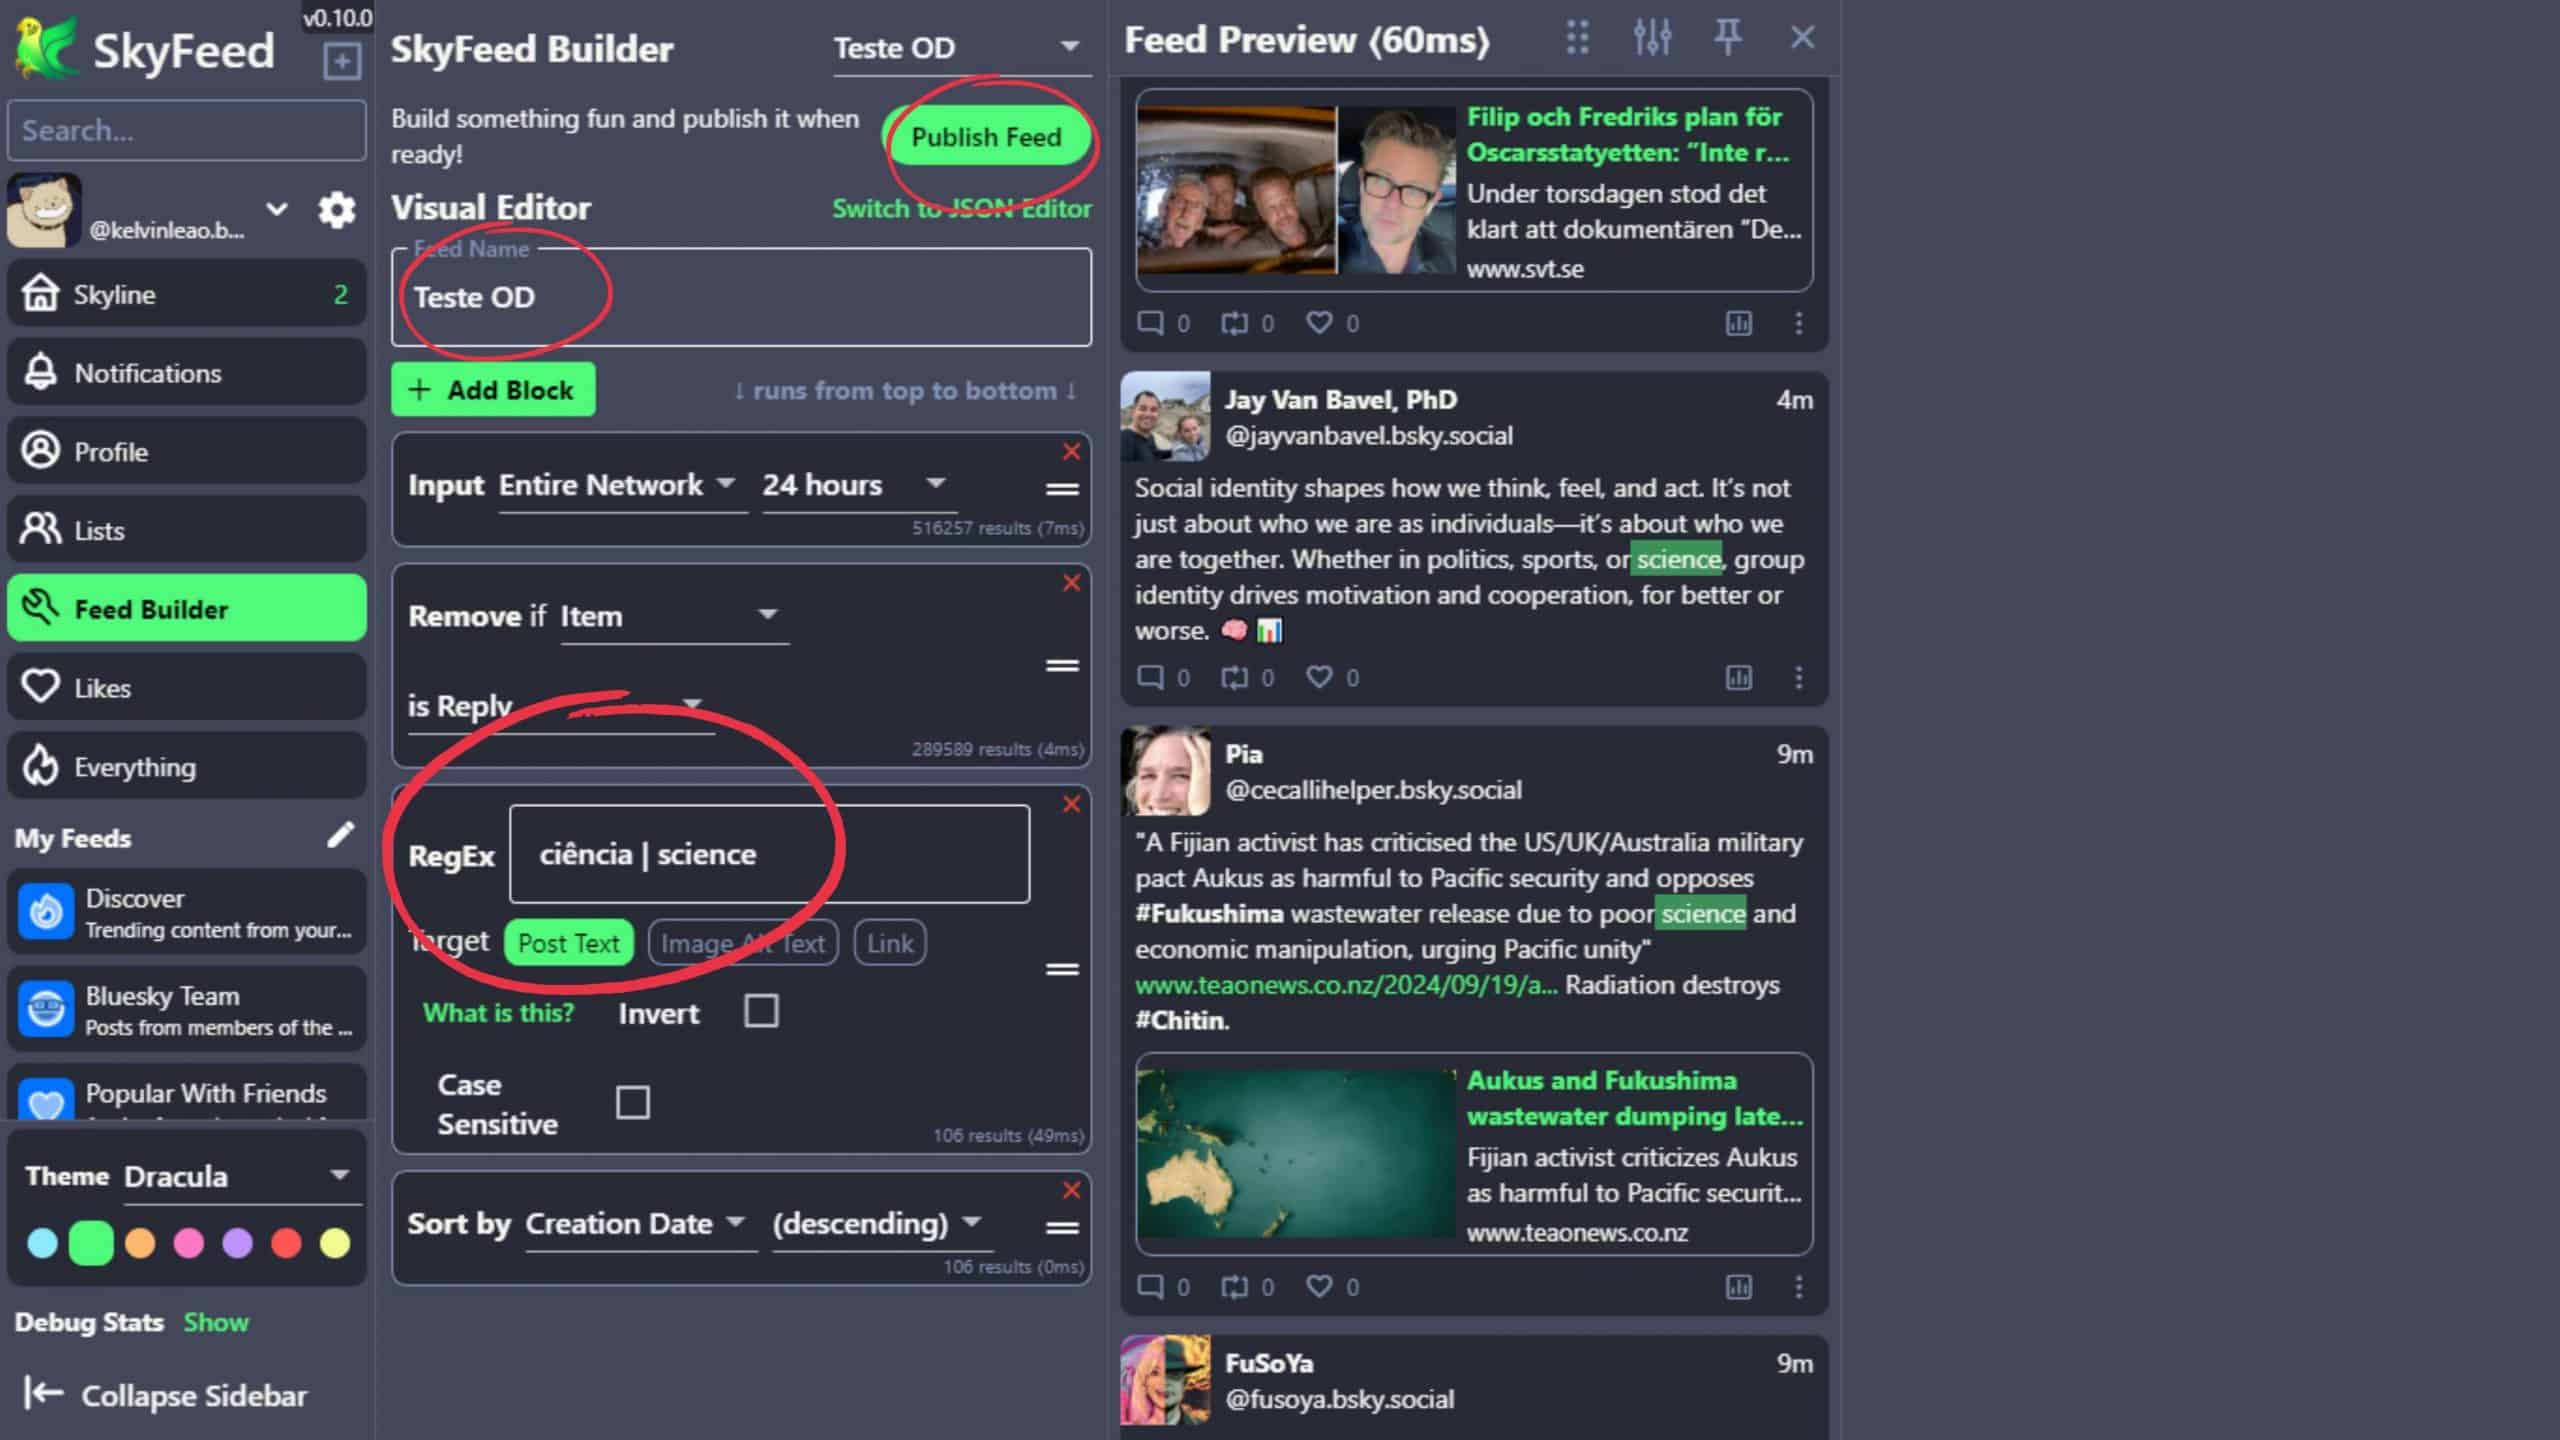Toggle the Link target chip
The image size is (2560, 1440).
(890, 943)
